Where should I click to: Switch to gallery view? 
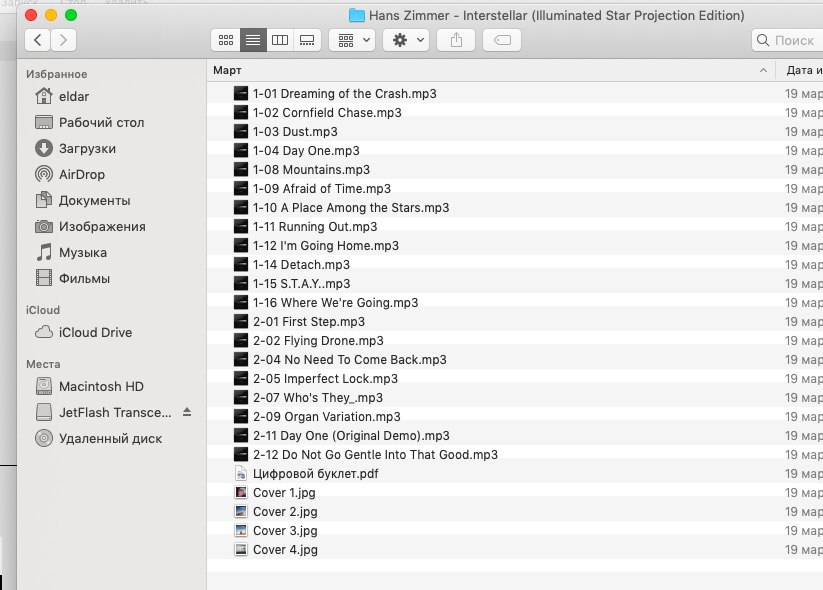click(307, 40)
